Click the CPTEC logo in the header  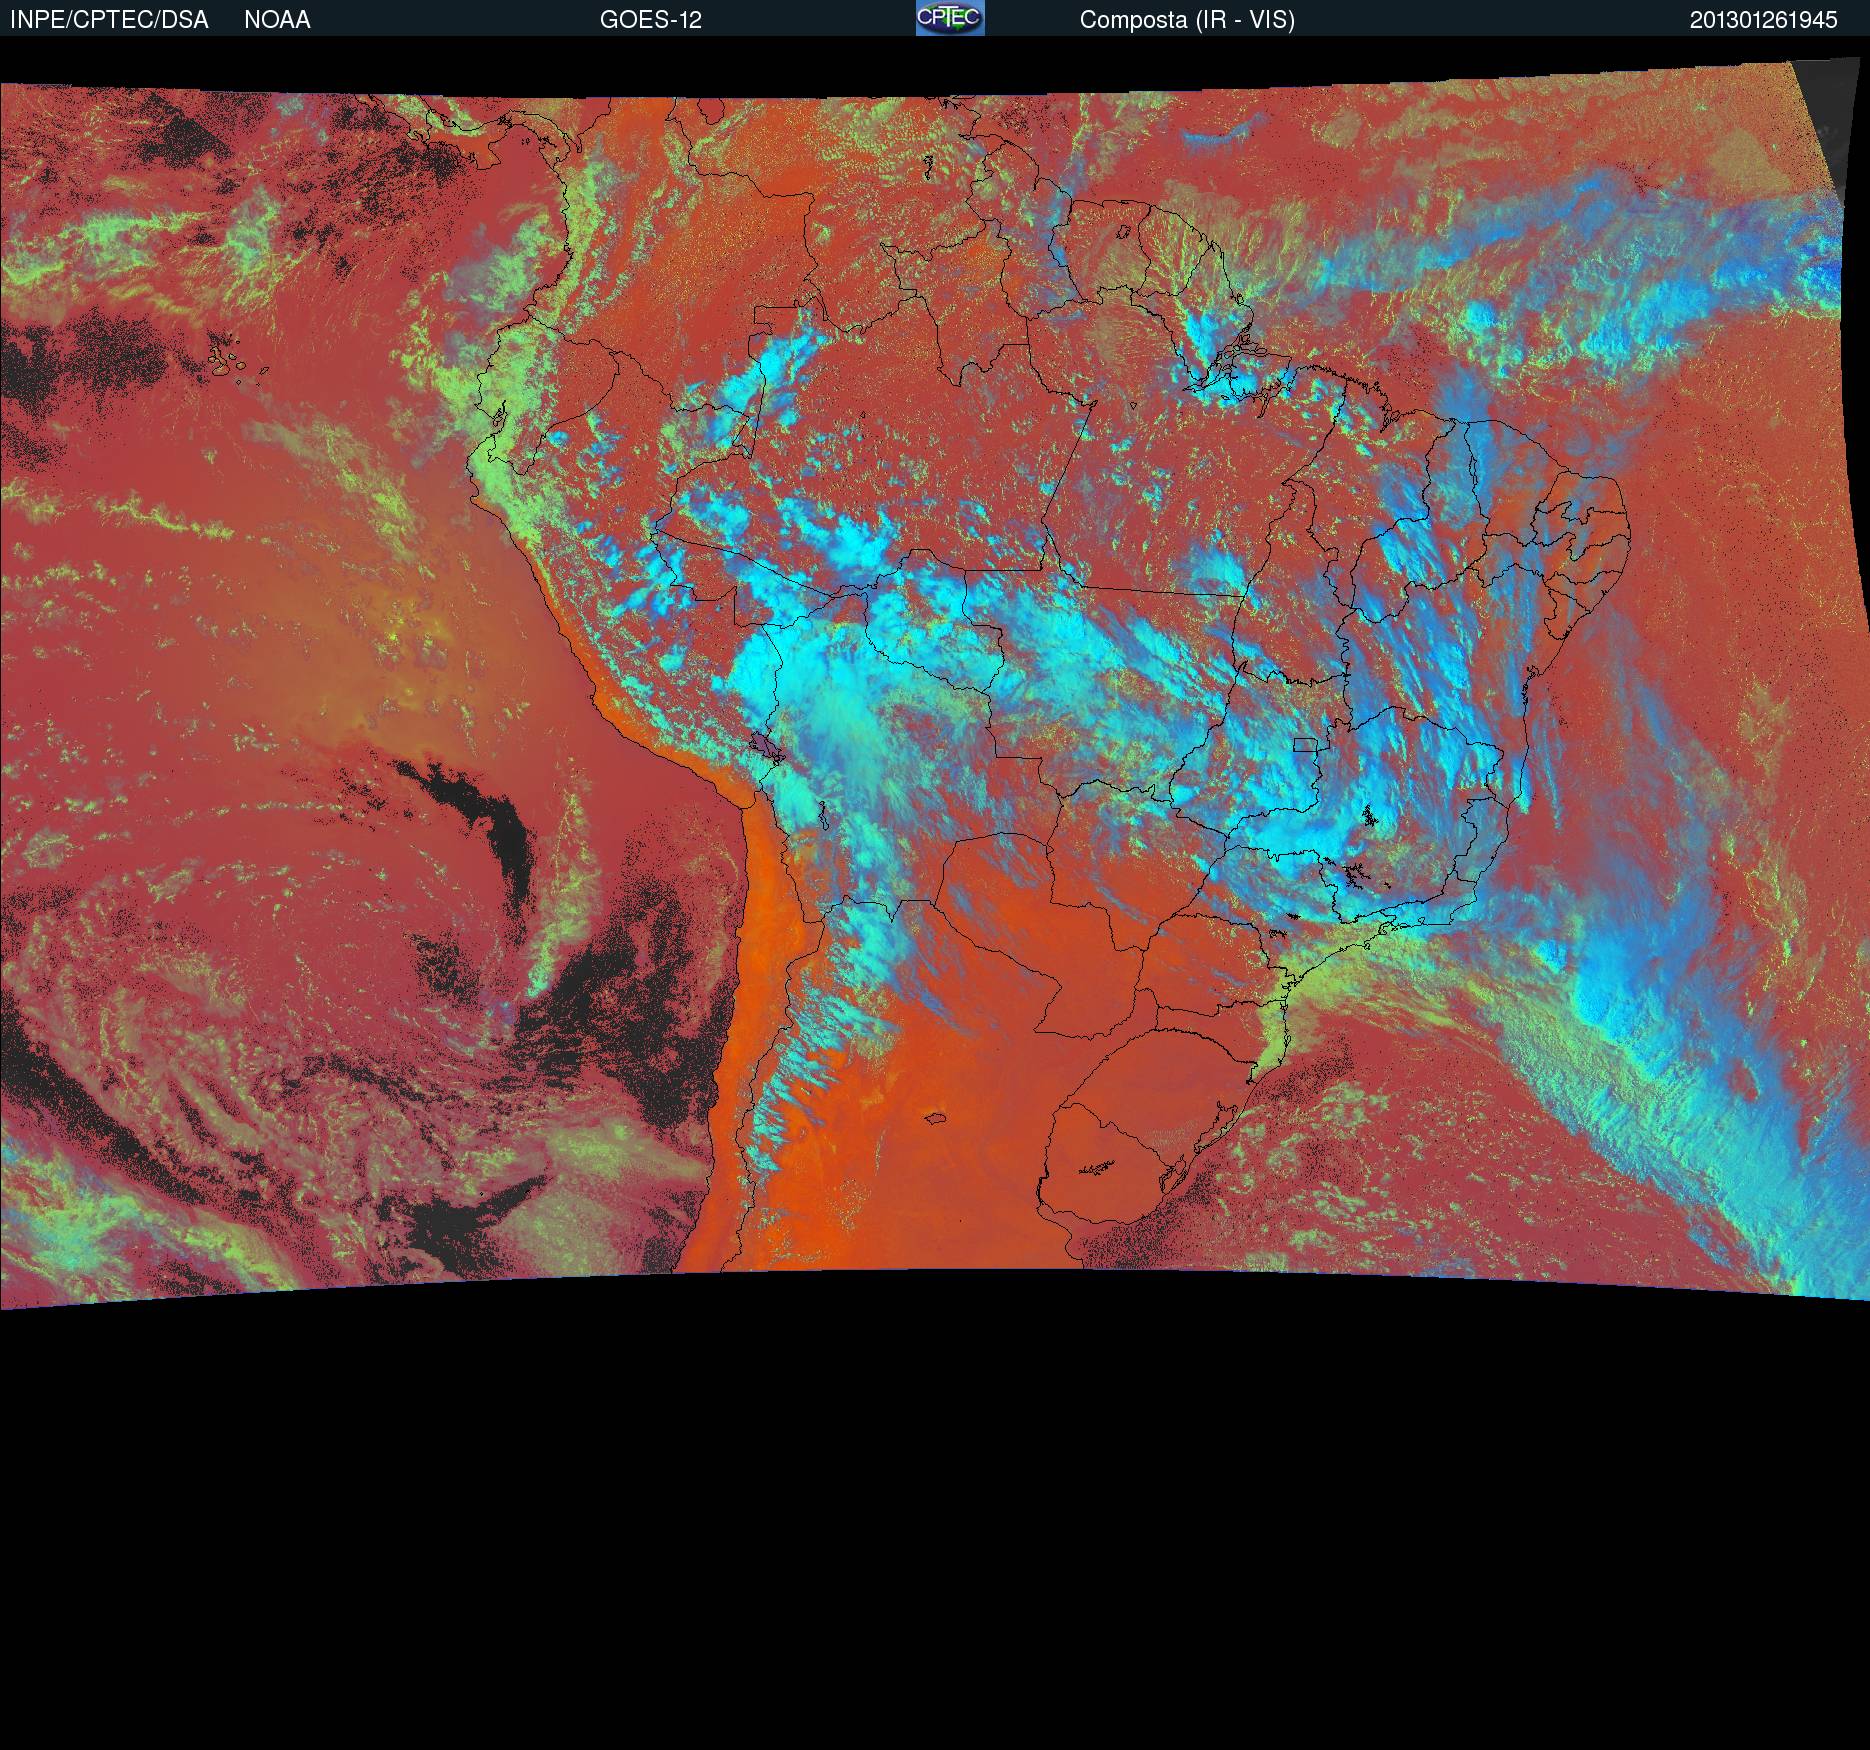[x=950, y=18]
